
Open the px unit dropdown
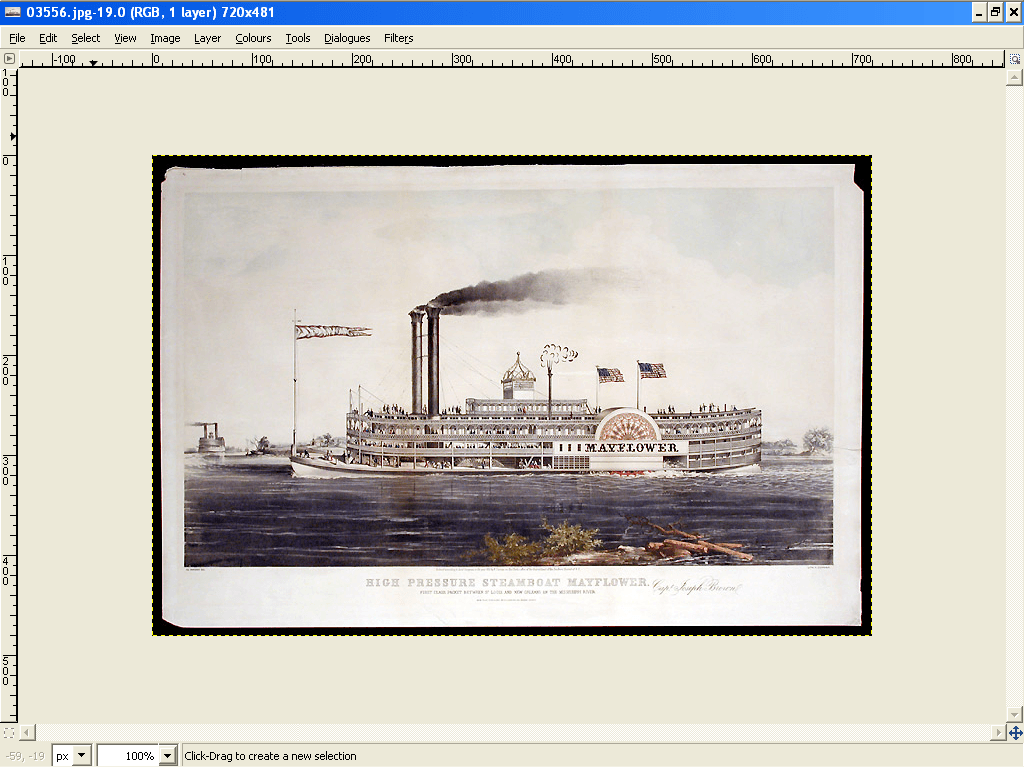pos(81,756)
